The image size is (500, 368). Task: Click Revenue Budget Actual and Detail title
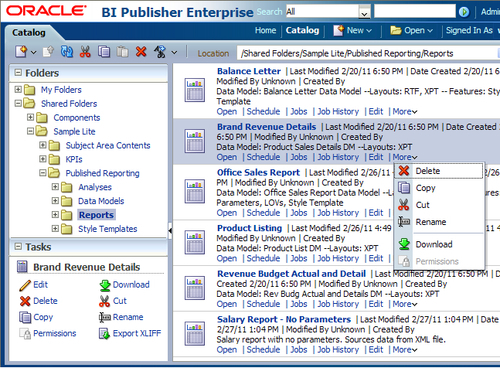click(292, 274)
